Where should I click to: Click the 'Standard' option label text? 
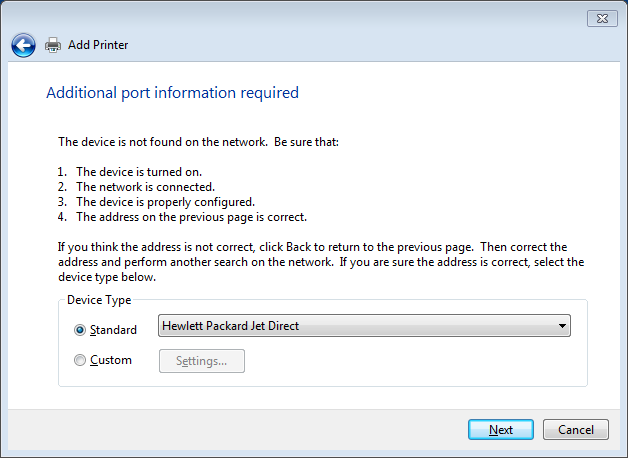[x=113, y=330]
